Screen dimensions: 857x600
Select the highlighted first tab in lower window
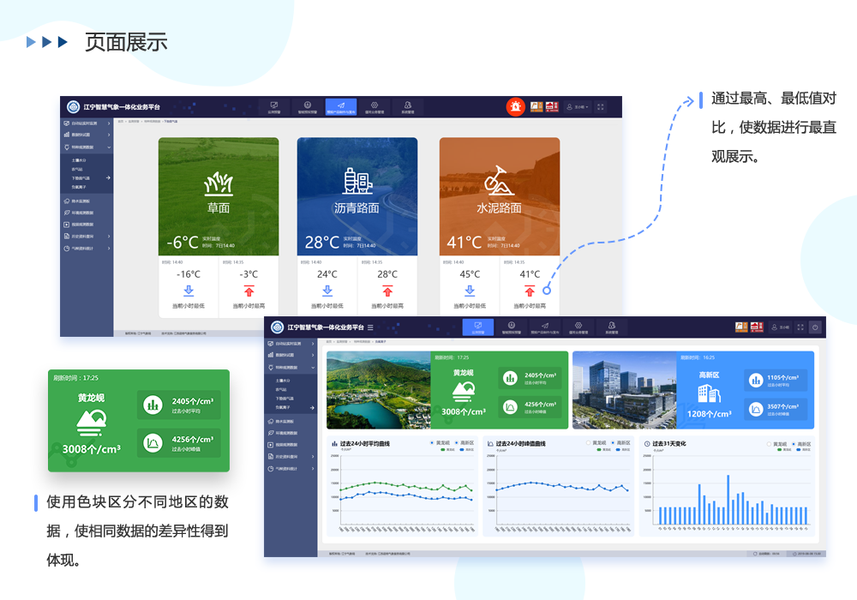tap(478, 327)
